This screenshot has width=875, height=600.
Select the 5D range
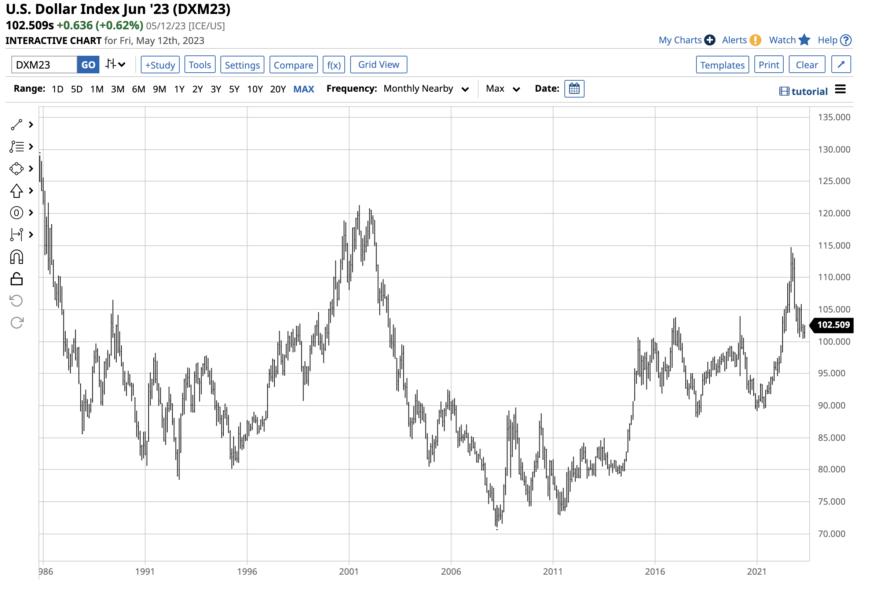pyautogui.click(x=77, y=89)
